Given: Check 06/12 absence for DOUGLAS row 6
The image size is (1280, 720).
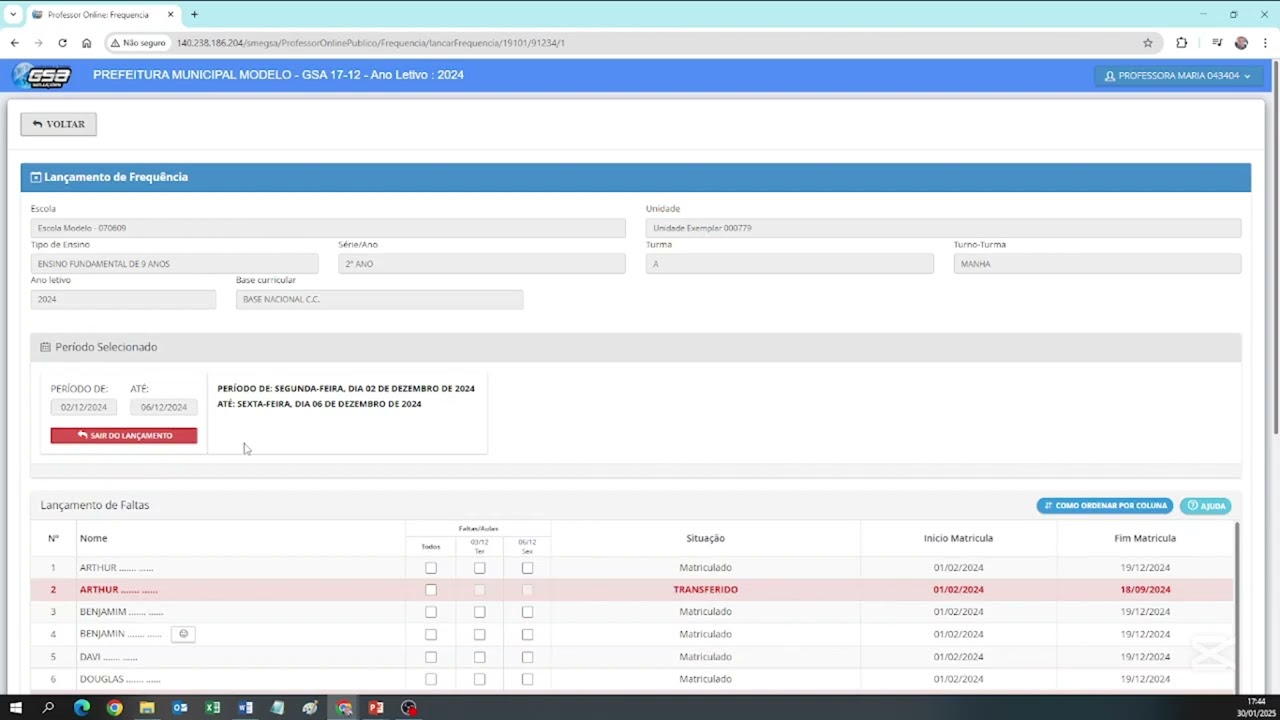Looking at the screenshot, I should pos(527,679).
